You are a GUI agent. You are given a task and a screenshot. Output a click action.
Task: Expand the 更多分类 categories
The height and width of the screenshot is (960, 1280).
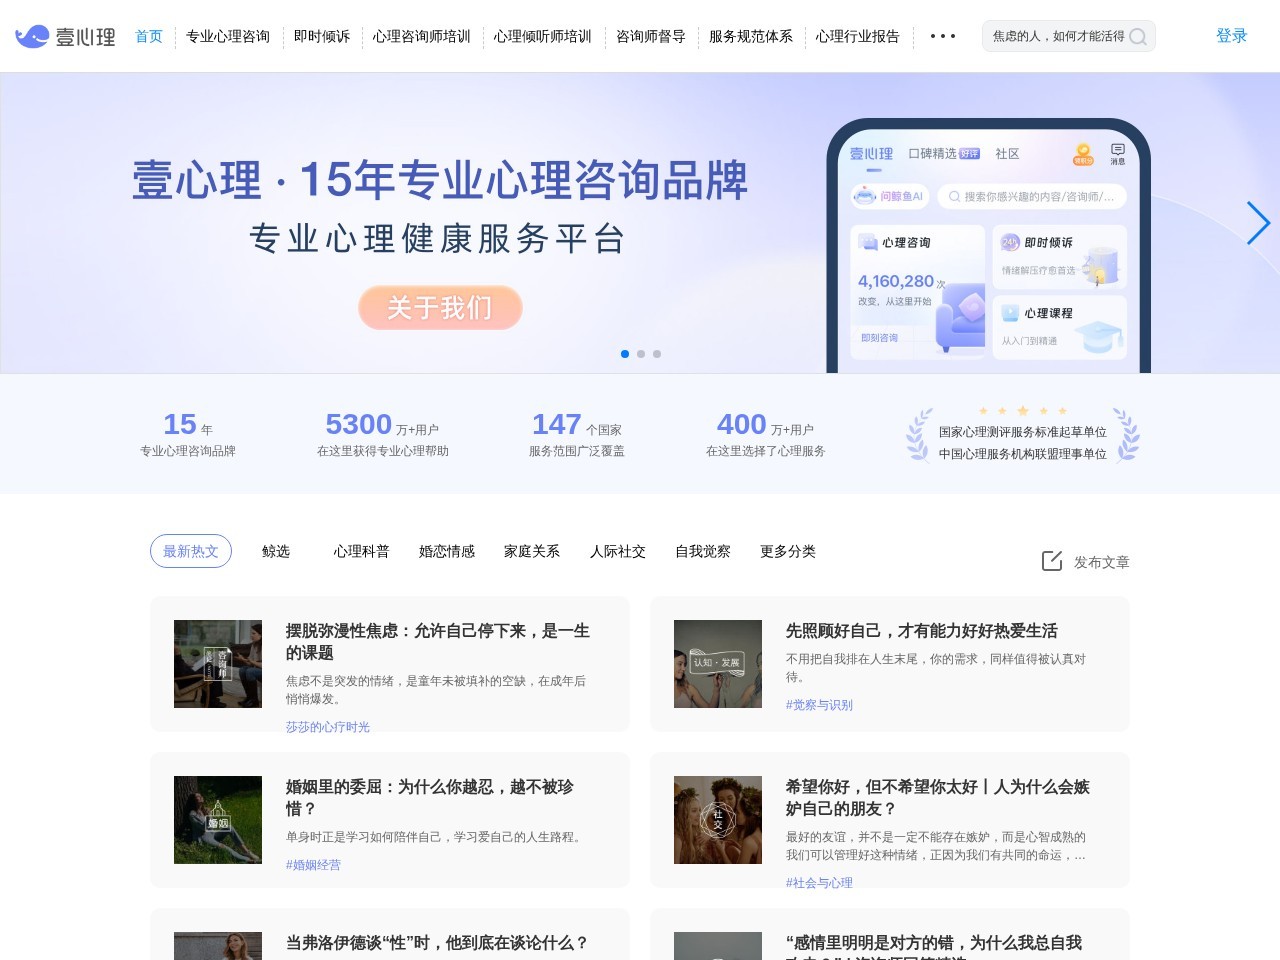point(788,551)
